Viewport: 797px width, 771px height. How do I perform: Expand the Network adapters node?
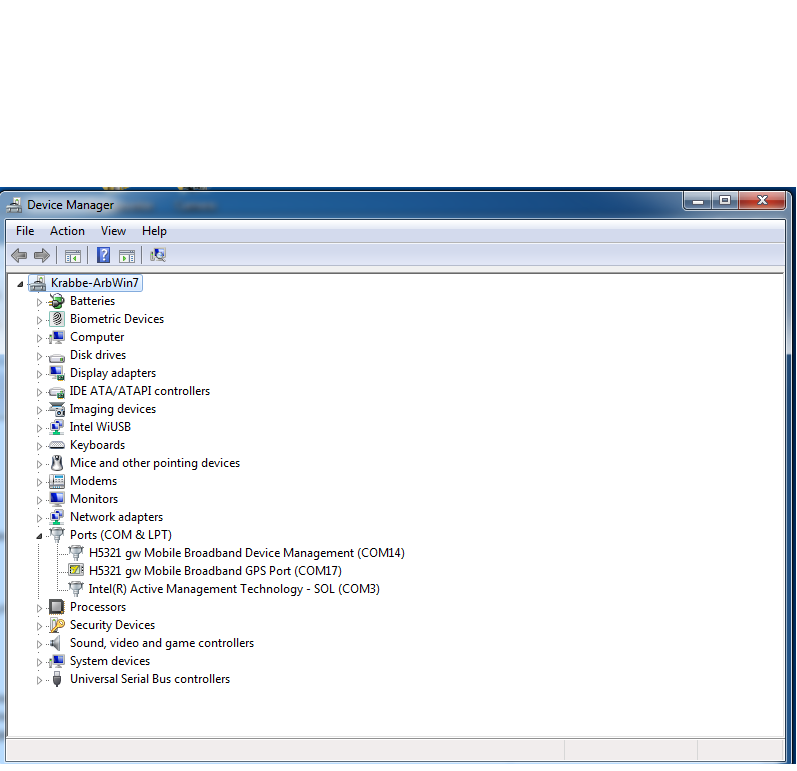point(40,518)
